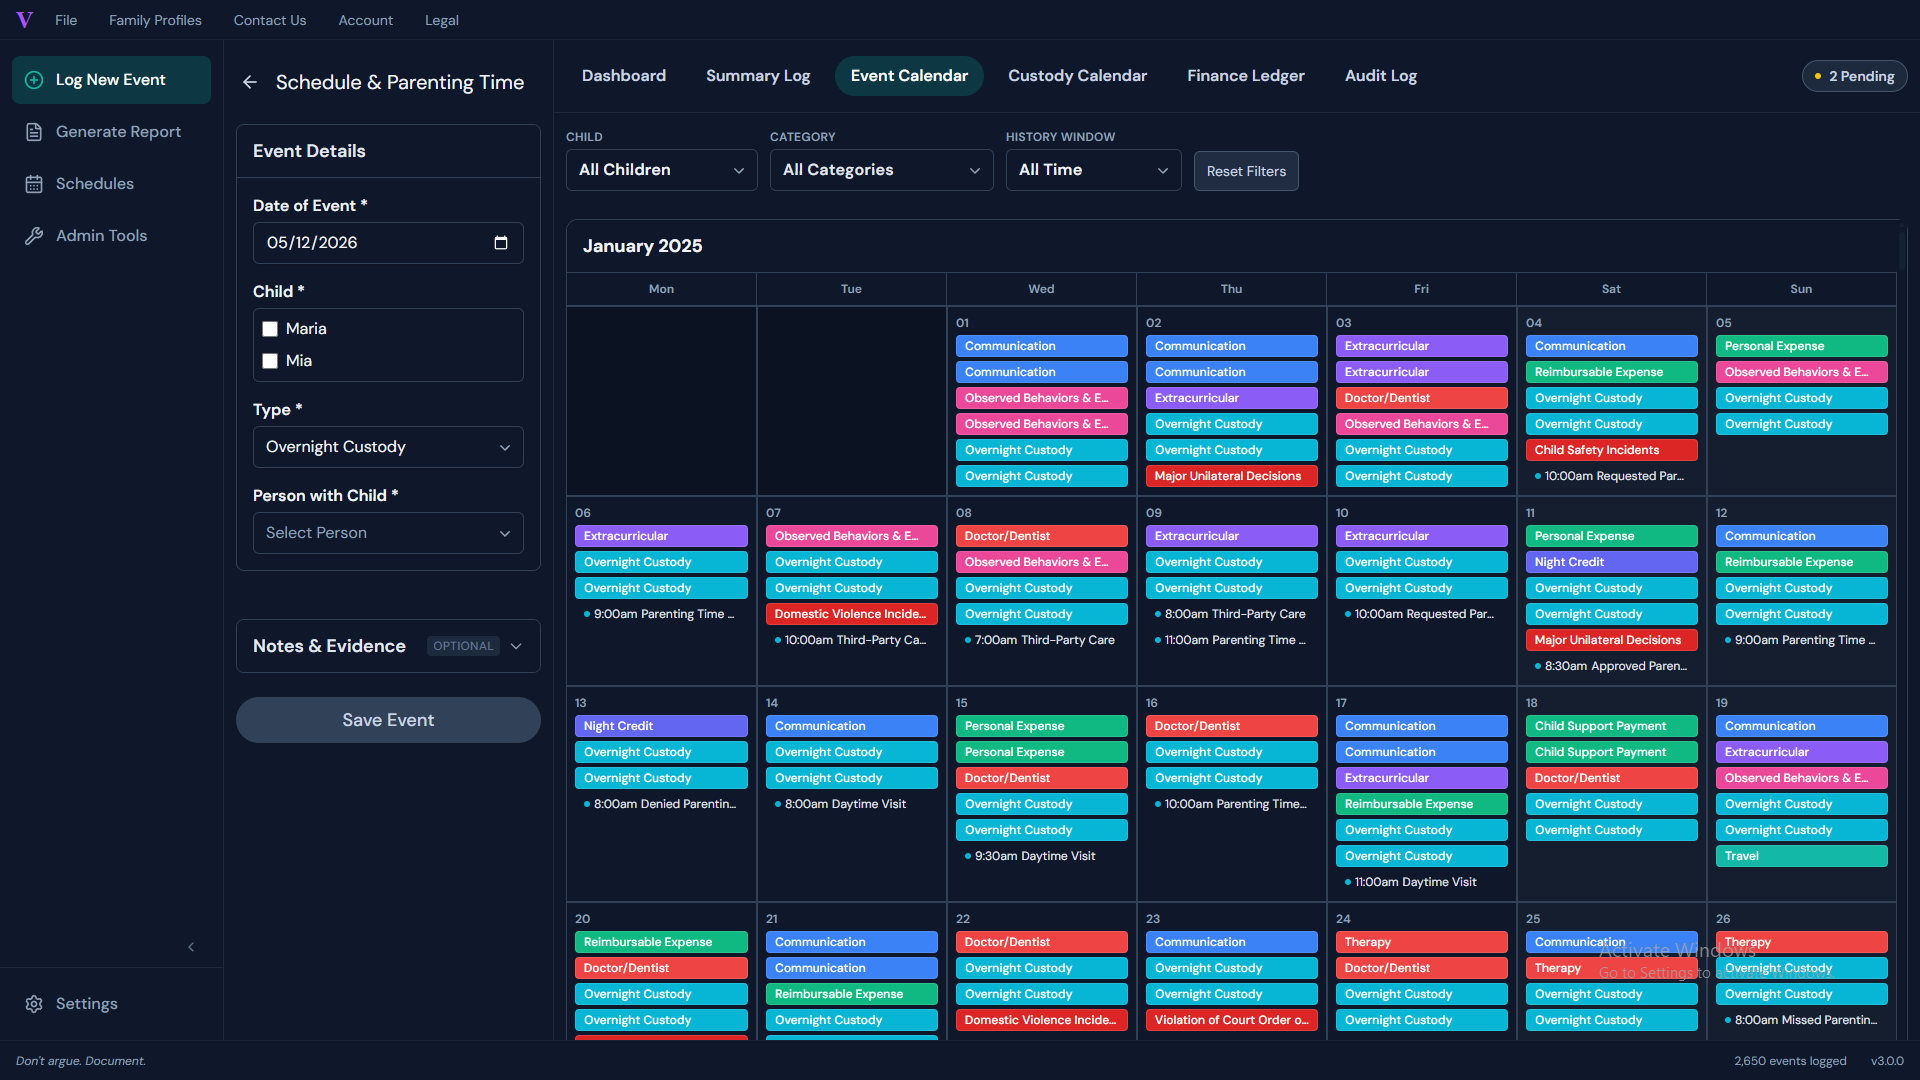Image resolution: width=1920 pixels, height=1080 pixels.
Task: Open the first Child Support Payment on Jan 18
Action: pos(1611,726)
